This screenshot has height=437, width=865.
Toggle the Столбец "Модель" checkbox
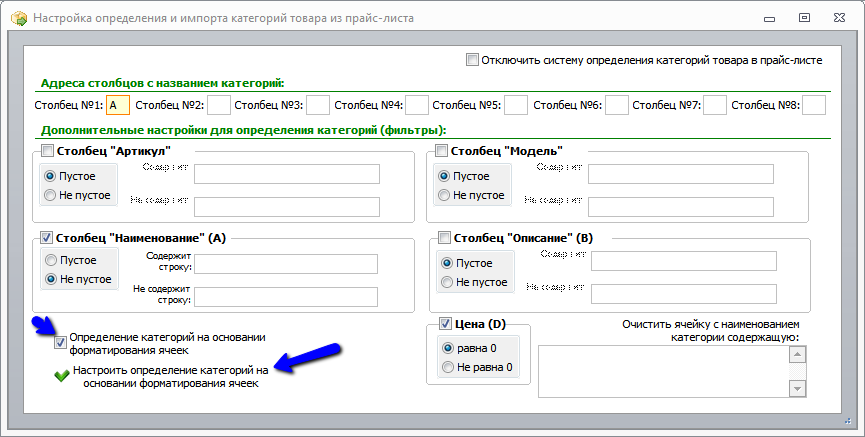[441, 151]
